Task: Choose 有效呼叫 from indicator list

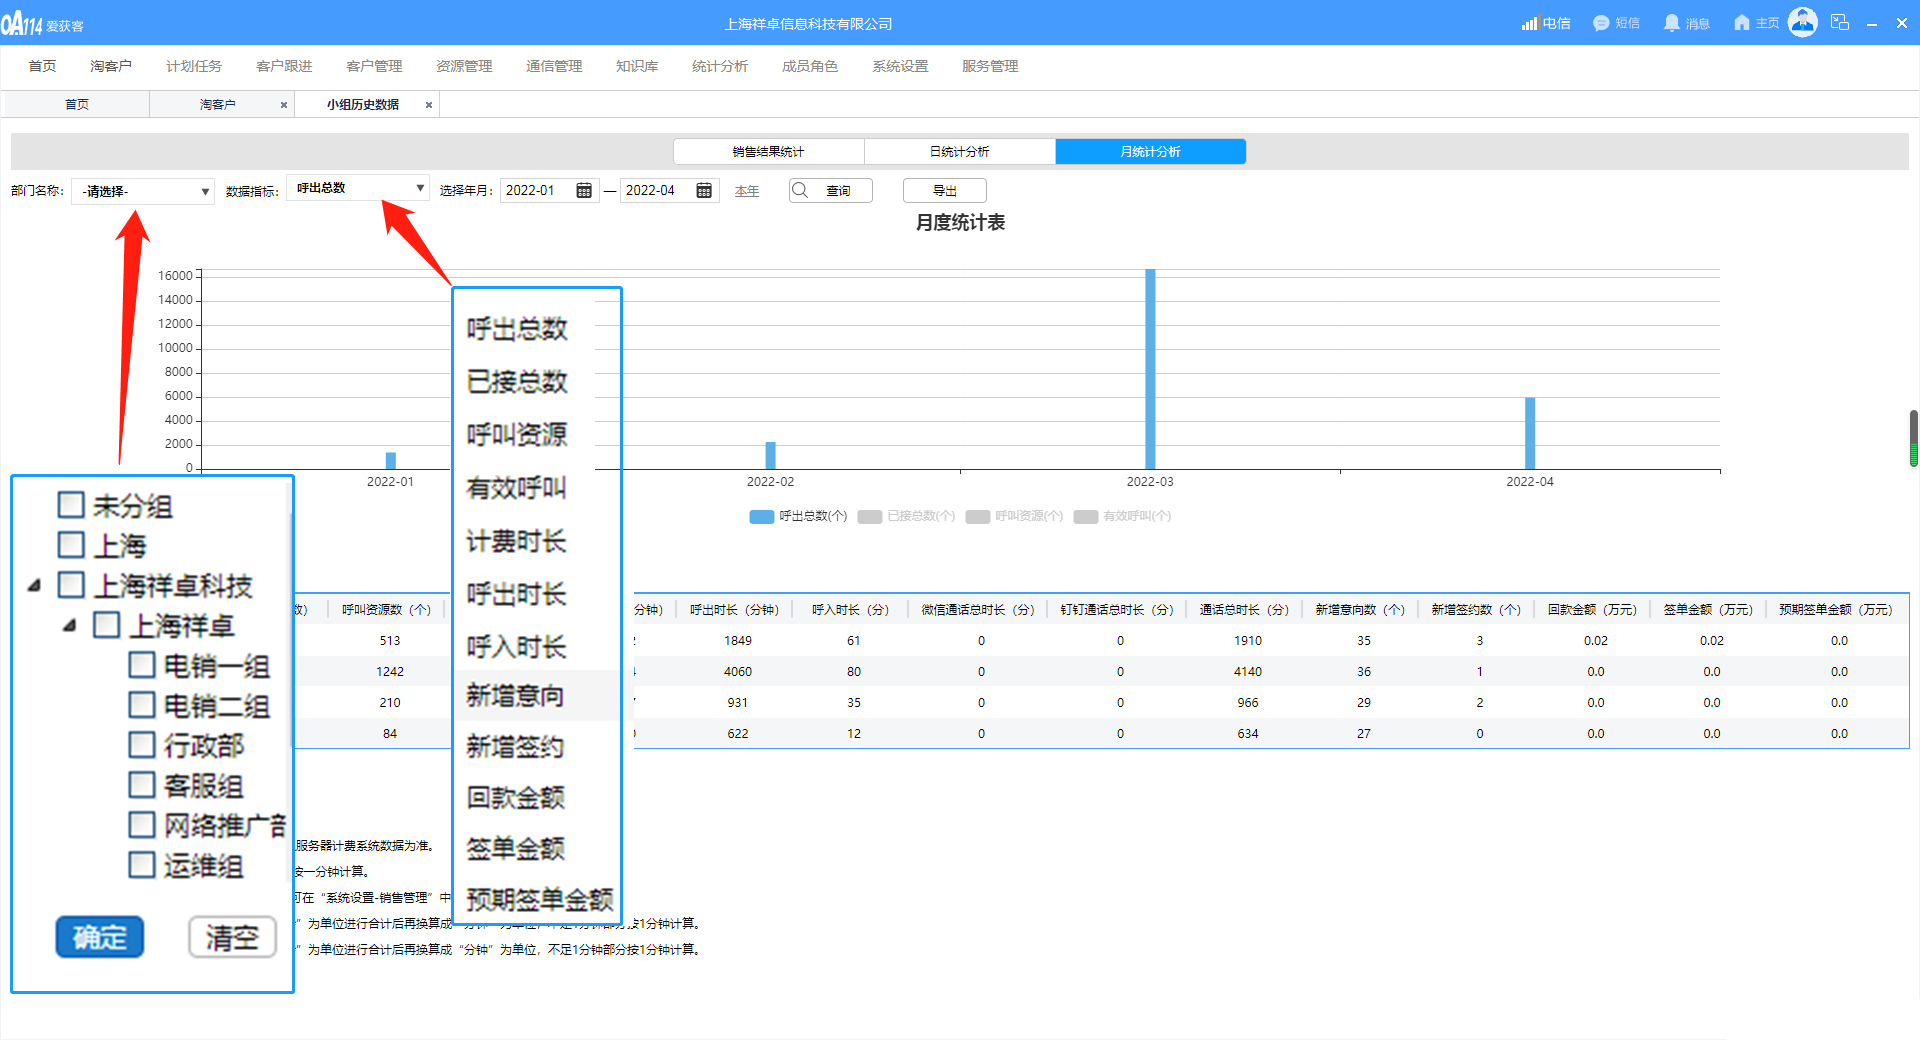Action: (x=517, y=488)
